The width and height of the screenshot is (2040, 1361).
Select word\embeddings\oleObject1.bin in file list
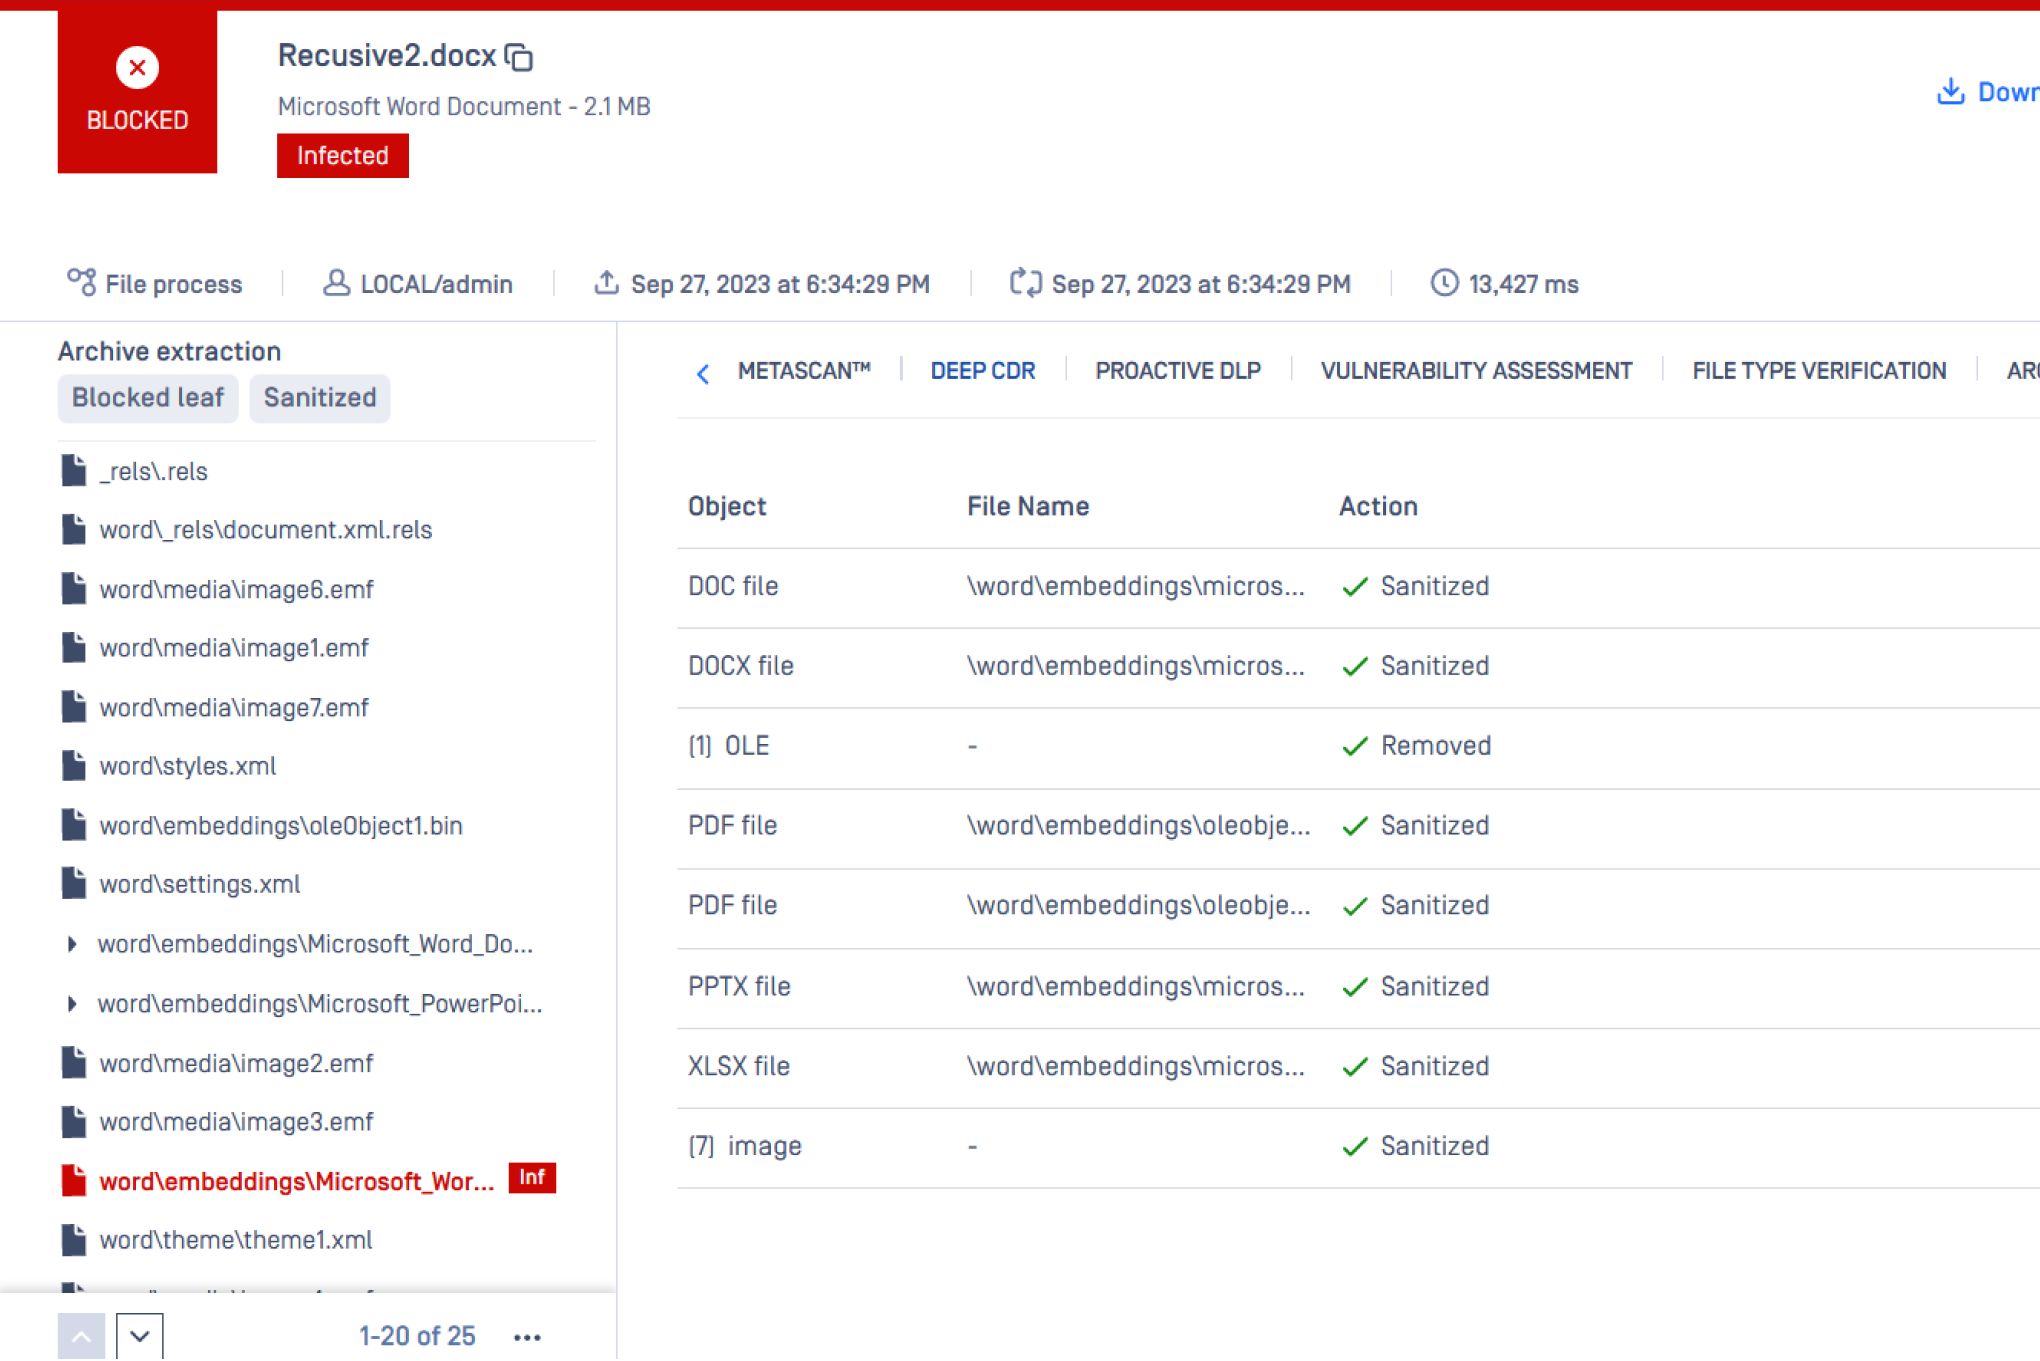[x=280, y=826]
